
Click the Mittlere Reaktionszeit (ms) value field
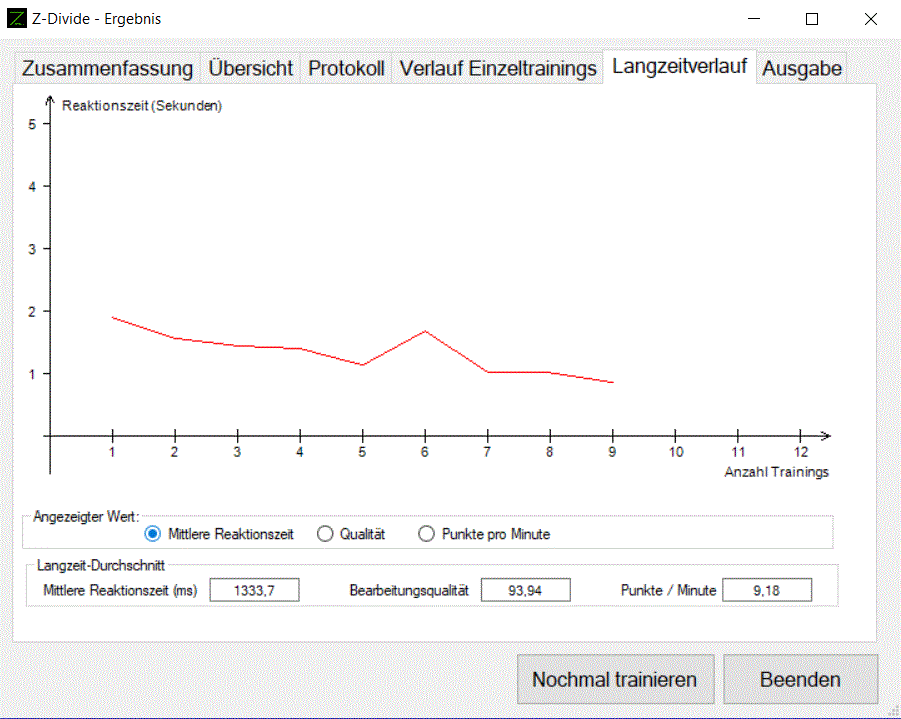point(254,590)
